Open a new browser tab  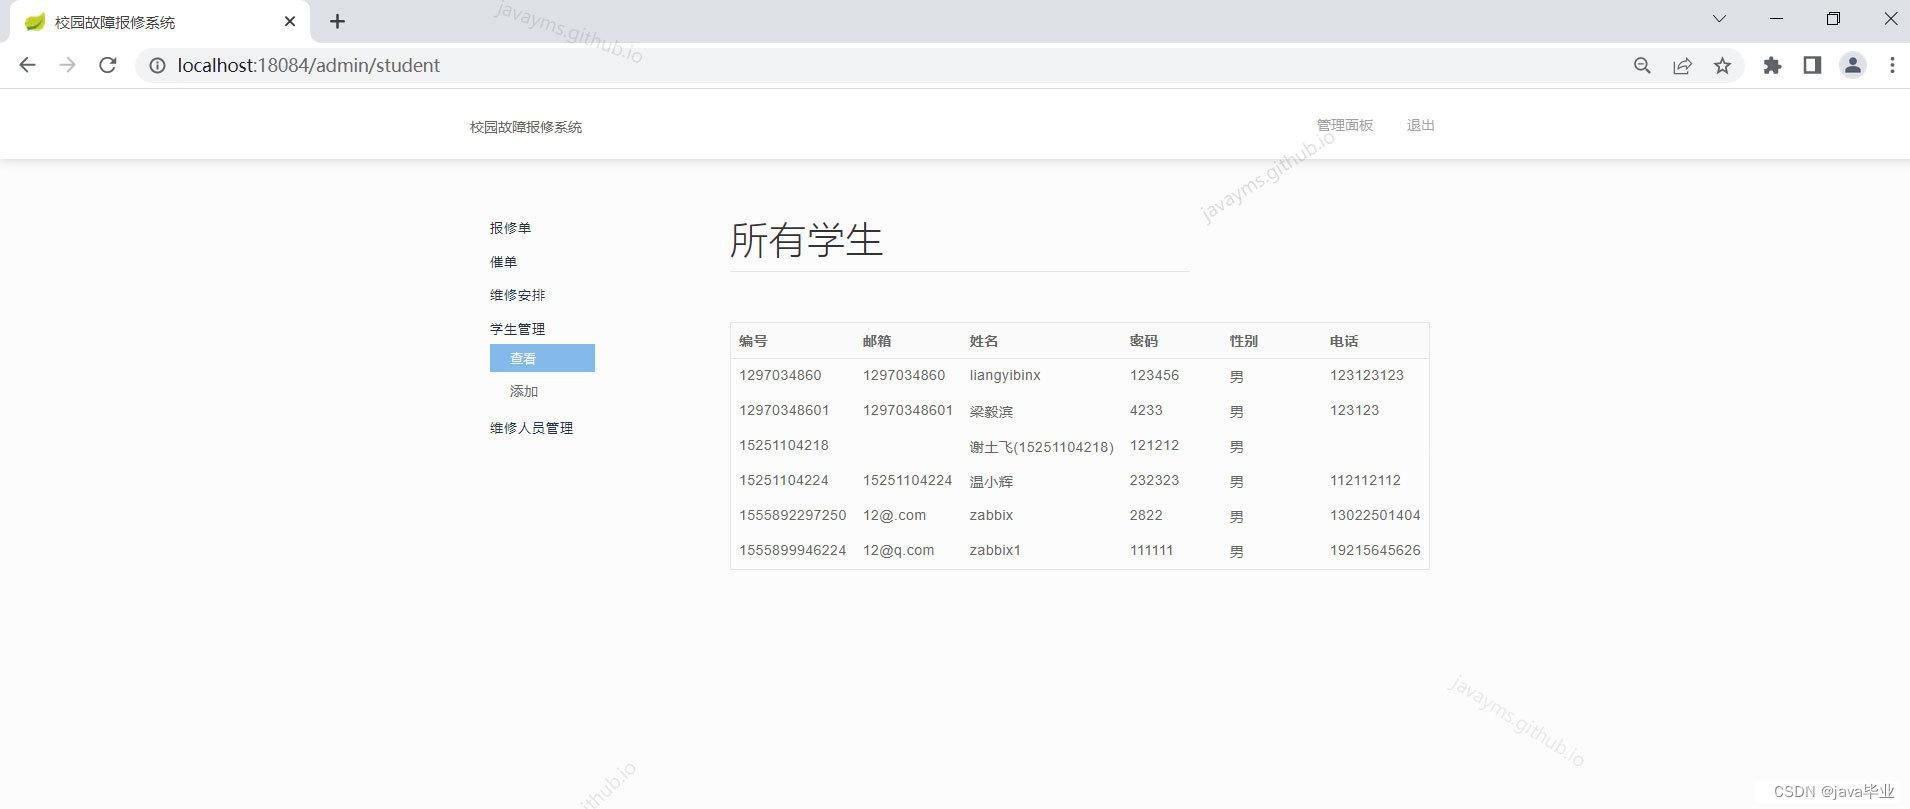click(x=338, y=21)
